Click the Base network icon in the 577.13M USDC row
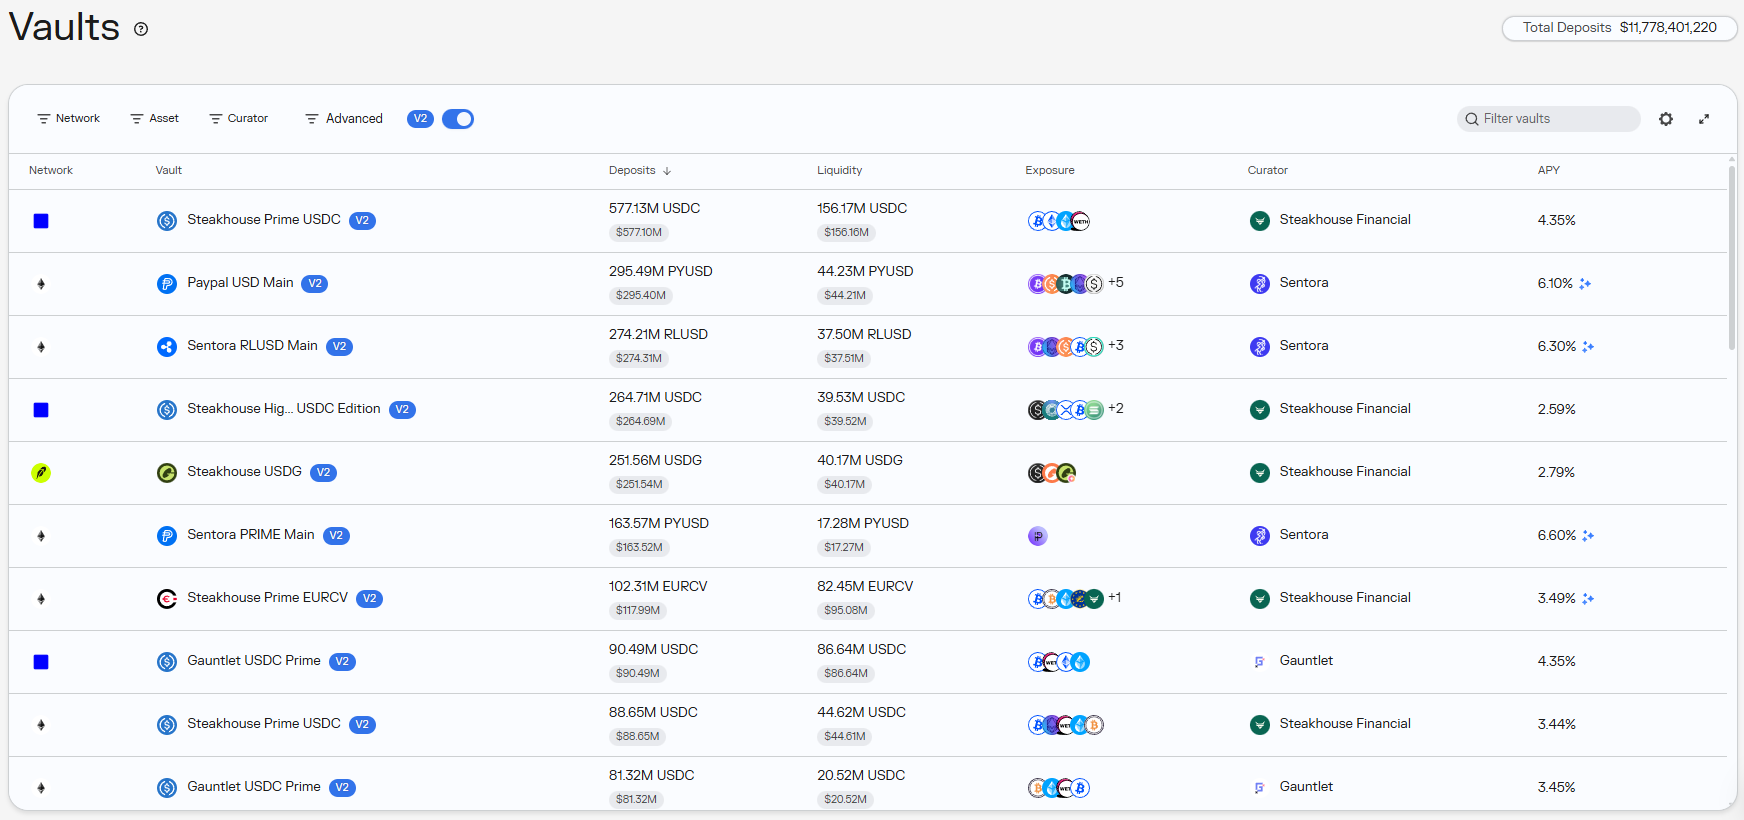 [41, 221]
